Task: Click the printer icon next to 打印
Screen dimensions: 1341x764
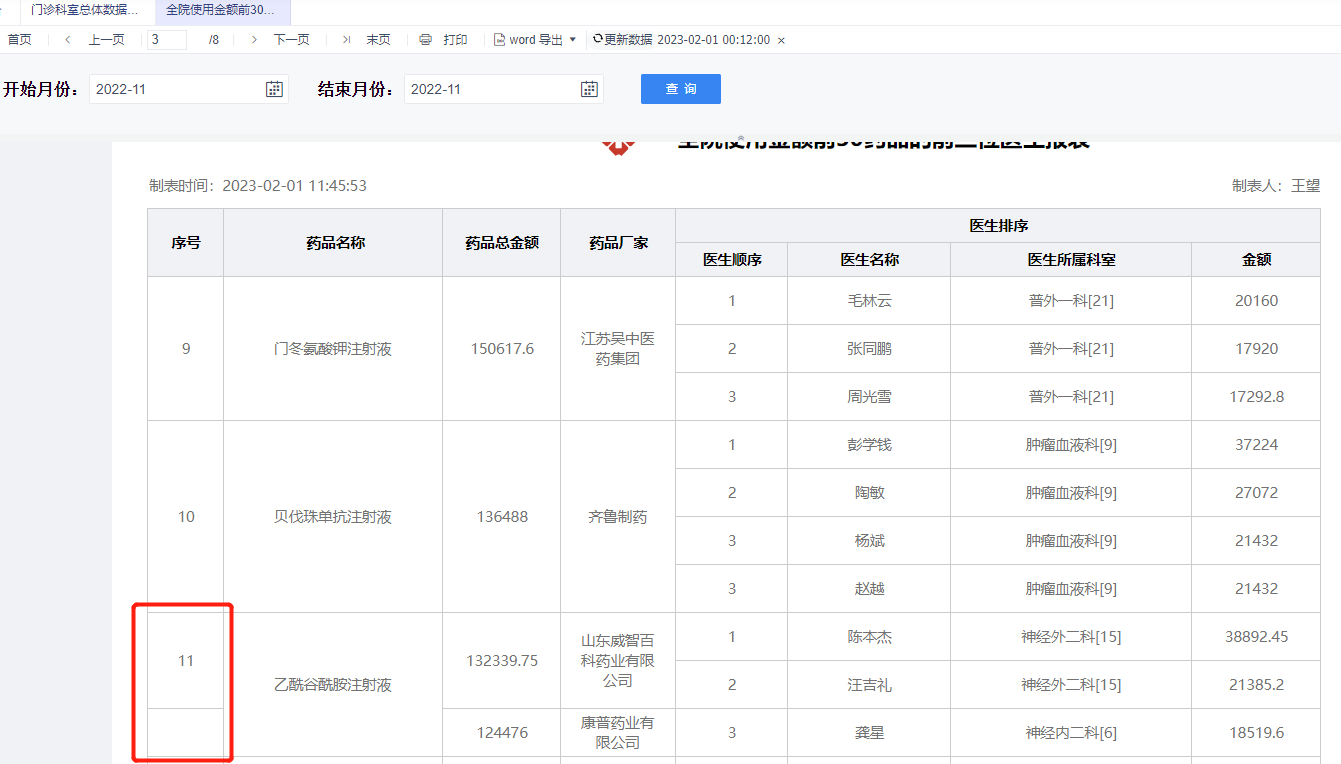Action: click(425, 40)
